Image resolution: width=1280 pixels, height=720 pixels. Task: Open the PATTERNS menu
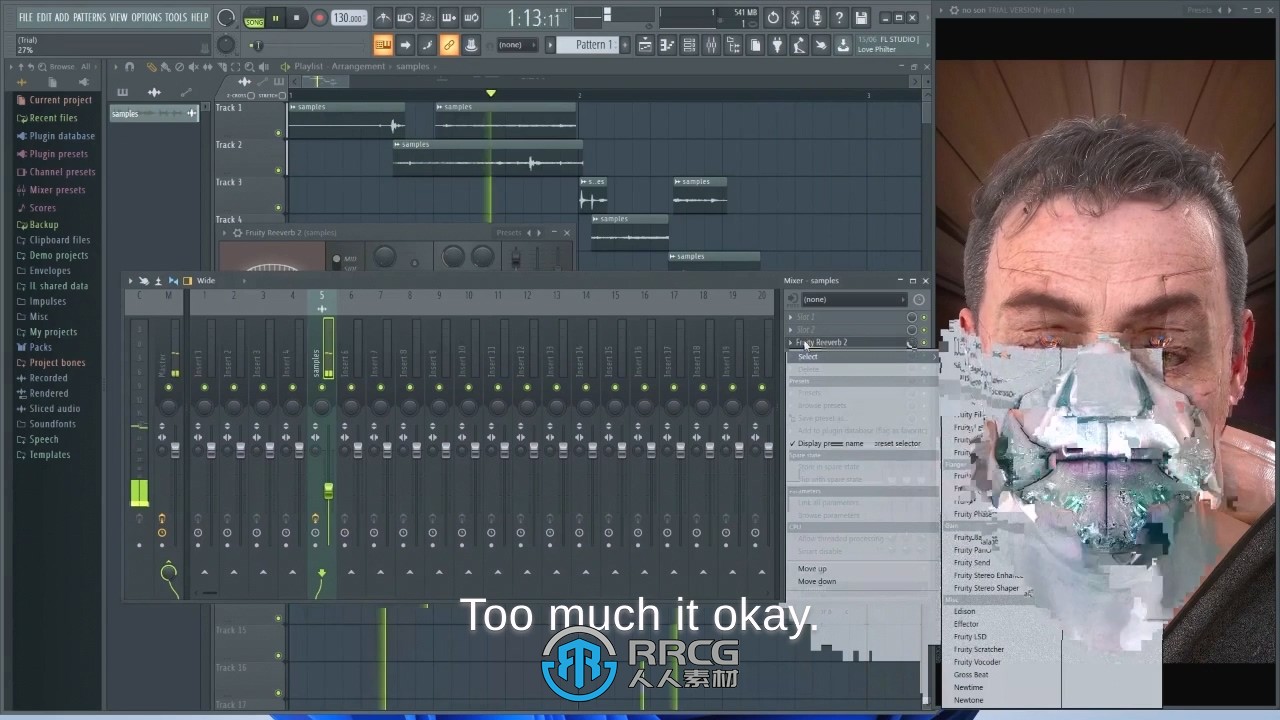click(90, 17)
